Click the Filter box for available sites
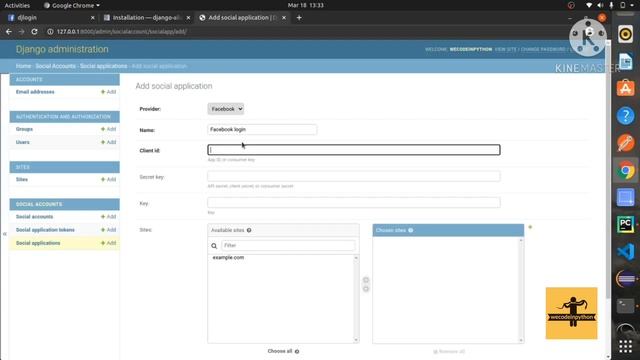The height and width of the screenshot is (360, 640). pyautogui.click(x=288, y=245)
